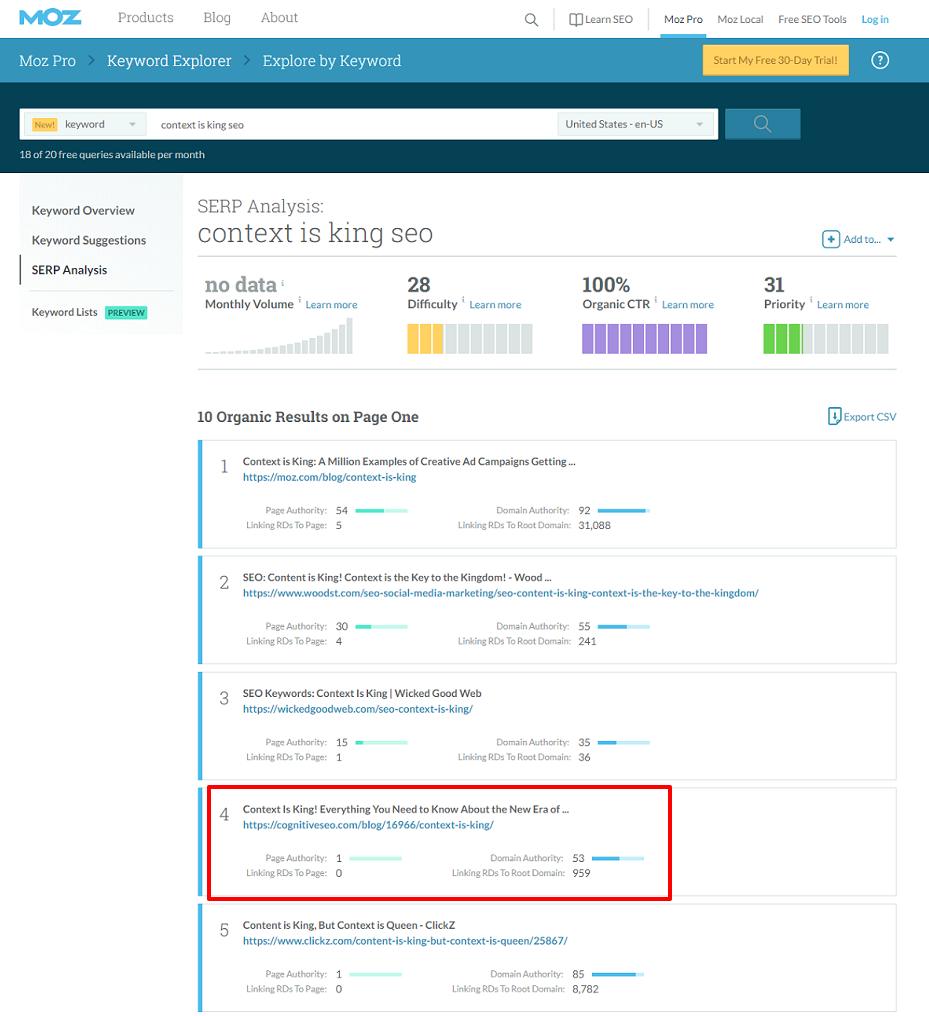Image resolution: width=929 pixels, height=1016 pixels.
Task: Click the Learn SEO link
Action: (x=608, y=19)
